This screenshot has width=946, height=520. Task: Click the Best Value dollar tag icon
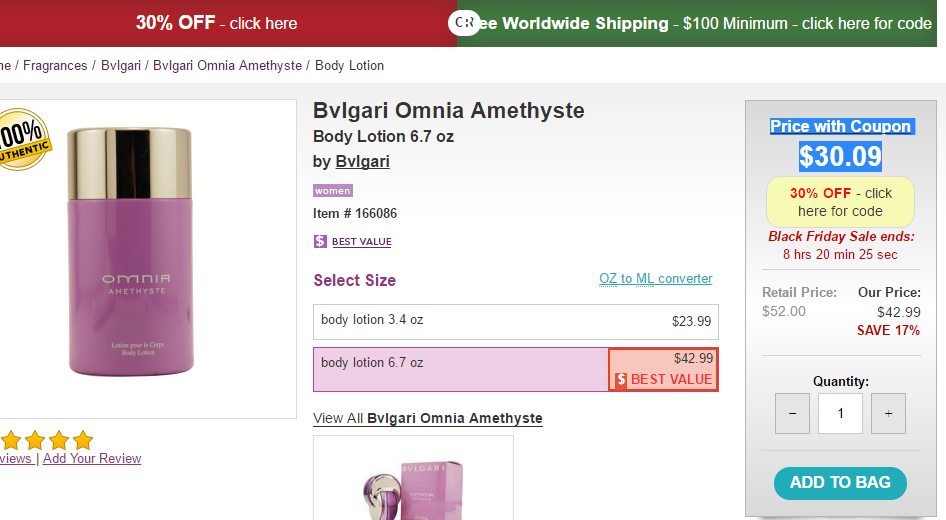pos(320,241)
